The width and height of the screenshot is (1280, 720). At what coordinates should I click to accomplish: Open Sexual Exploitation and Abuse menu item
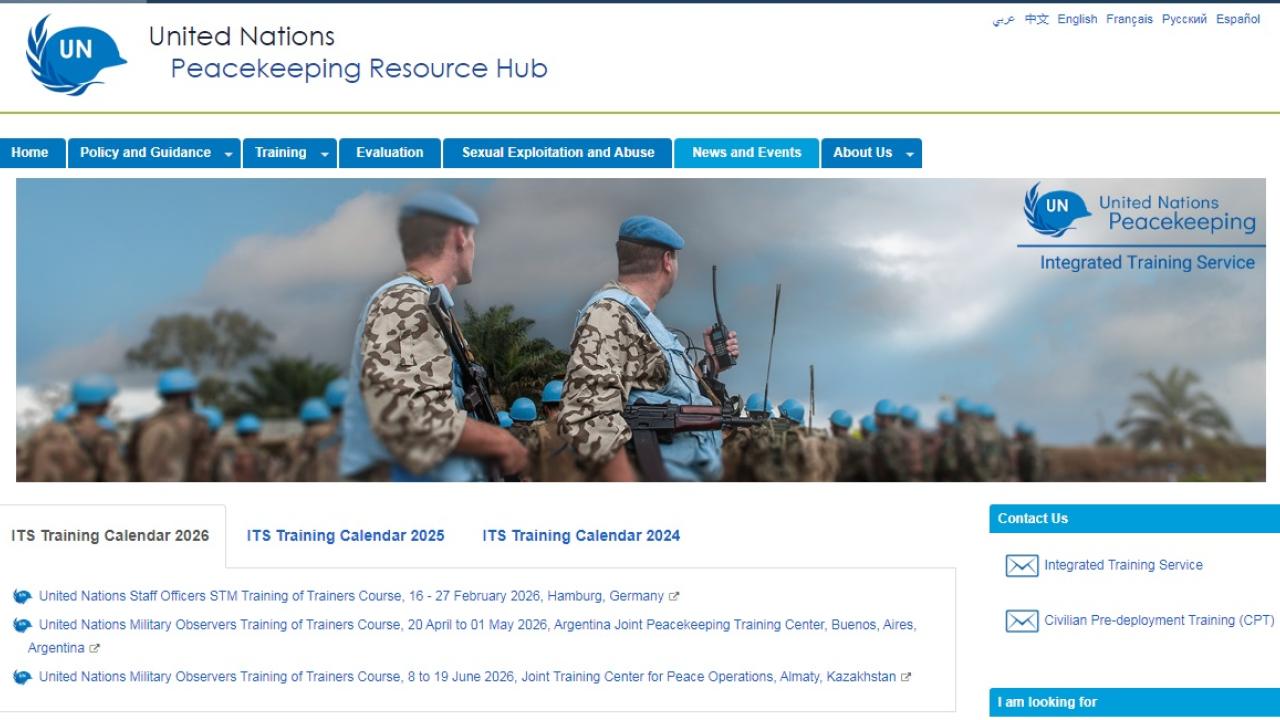558,153
